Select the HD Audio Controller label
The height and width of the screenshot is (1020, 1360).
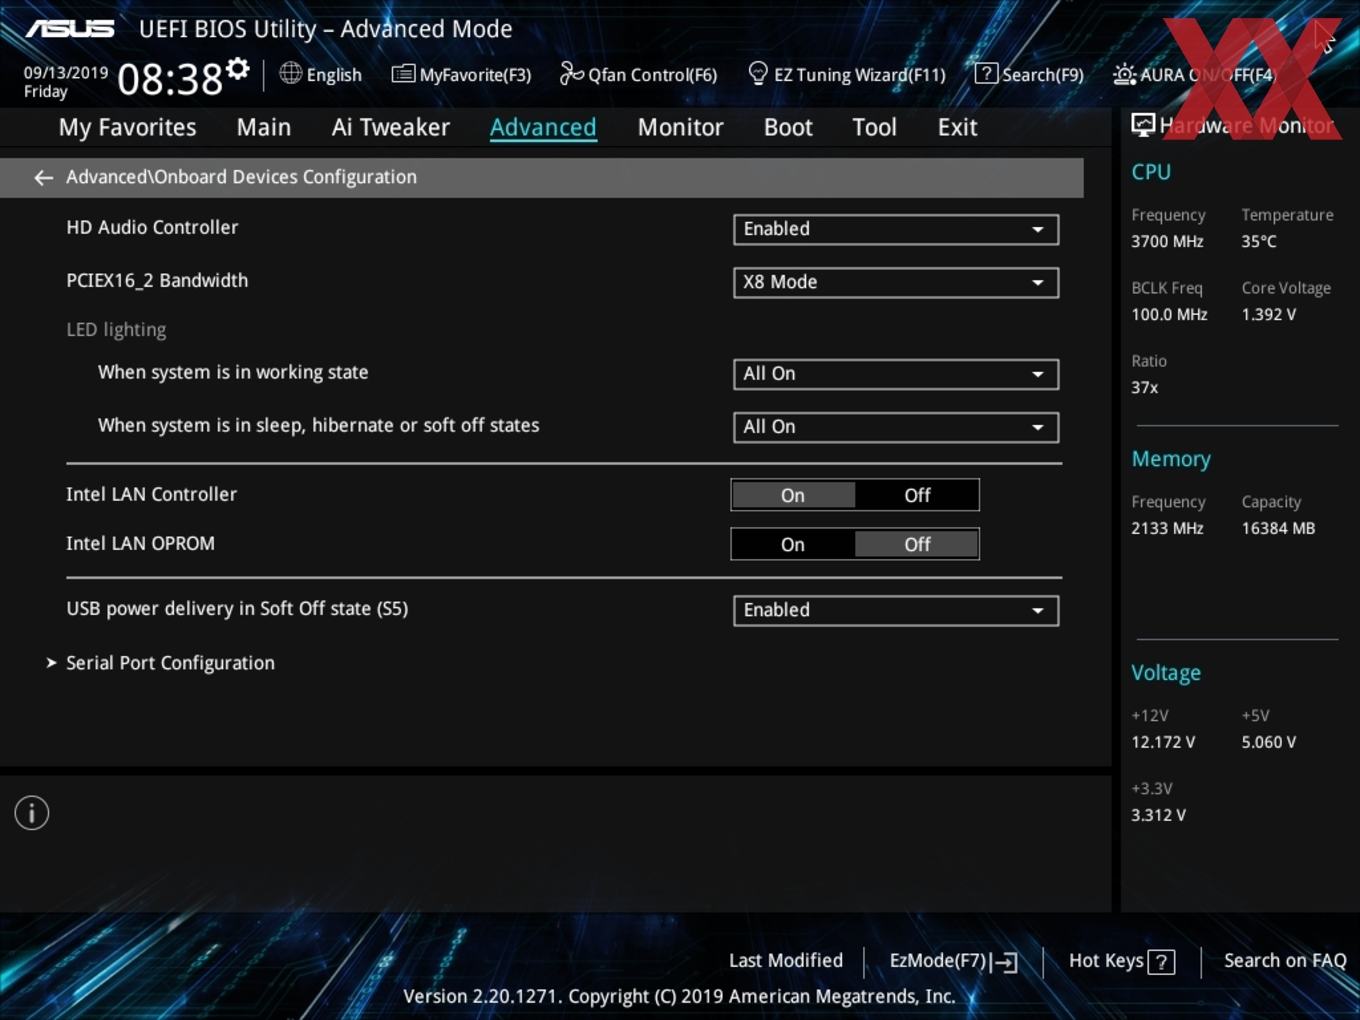(x=152, y=227)
